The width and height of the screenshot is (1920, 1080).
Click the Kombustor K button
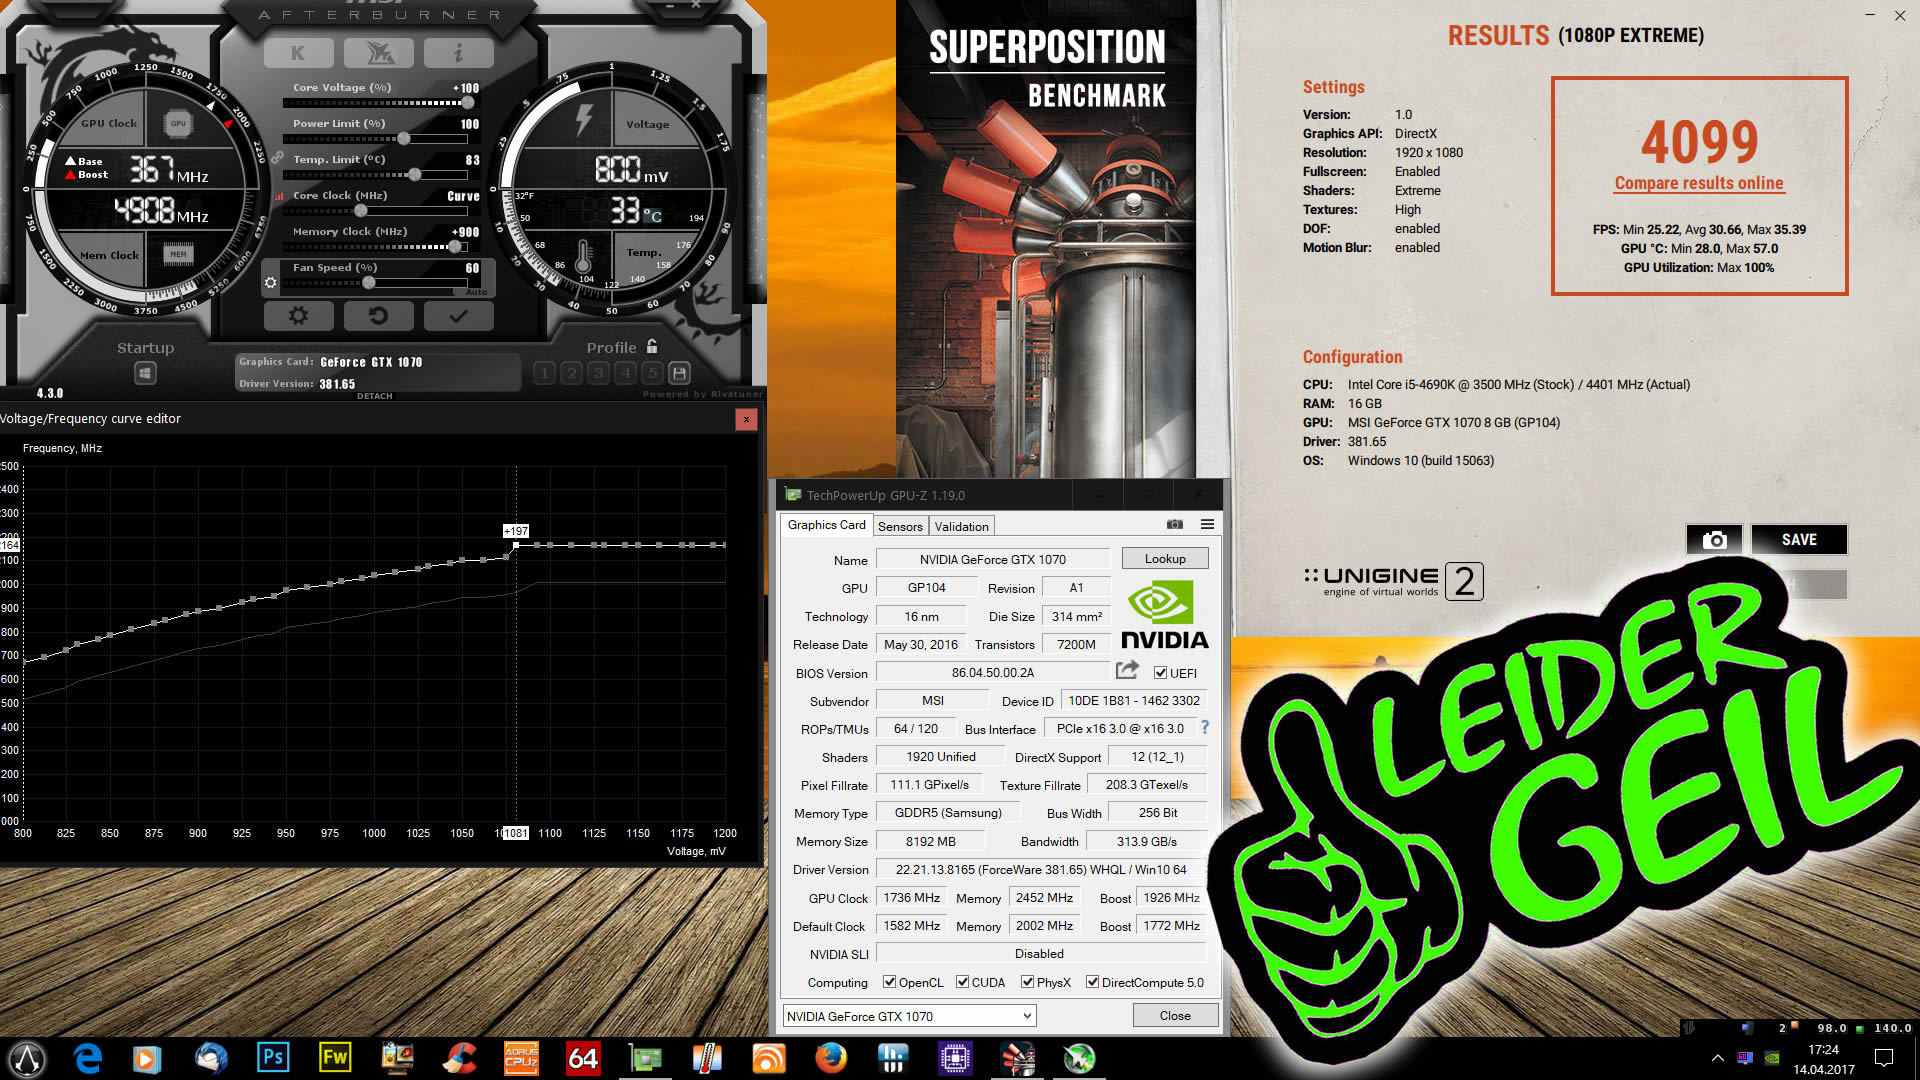[298, 53]
